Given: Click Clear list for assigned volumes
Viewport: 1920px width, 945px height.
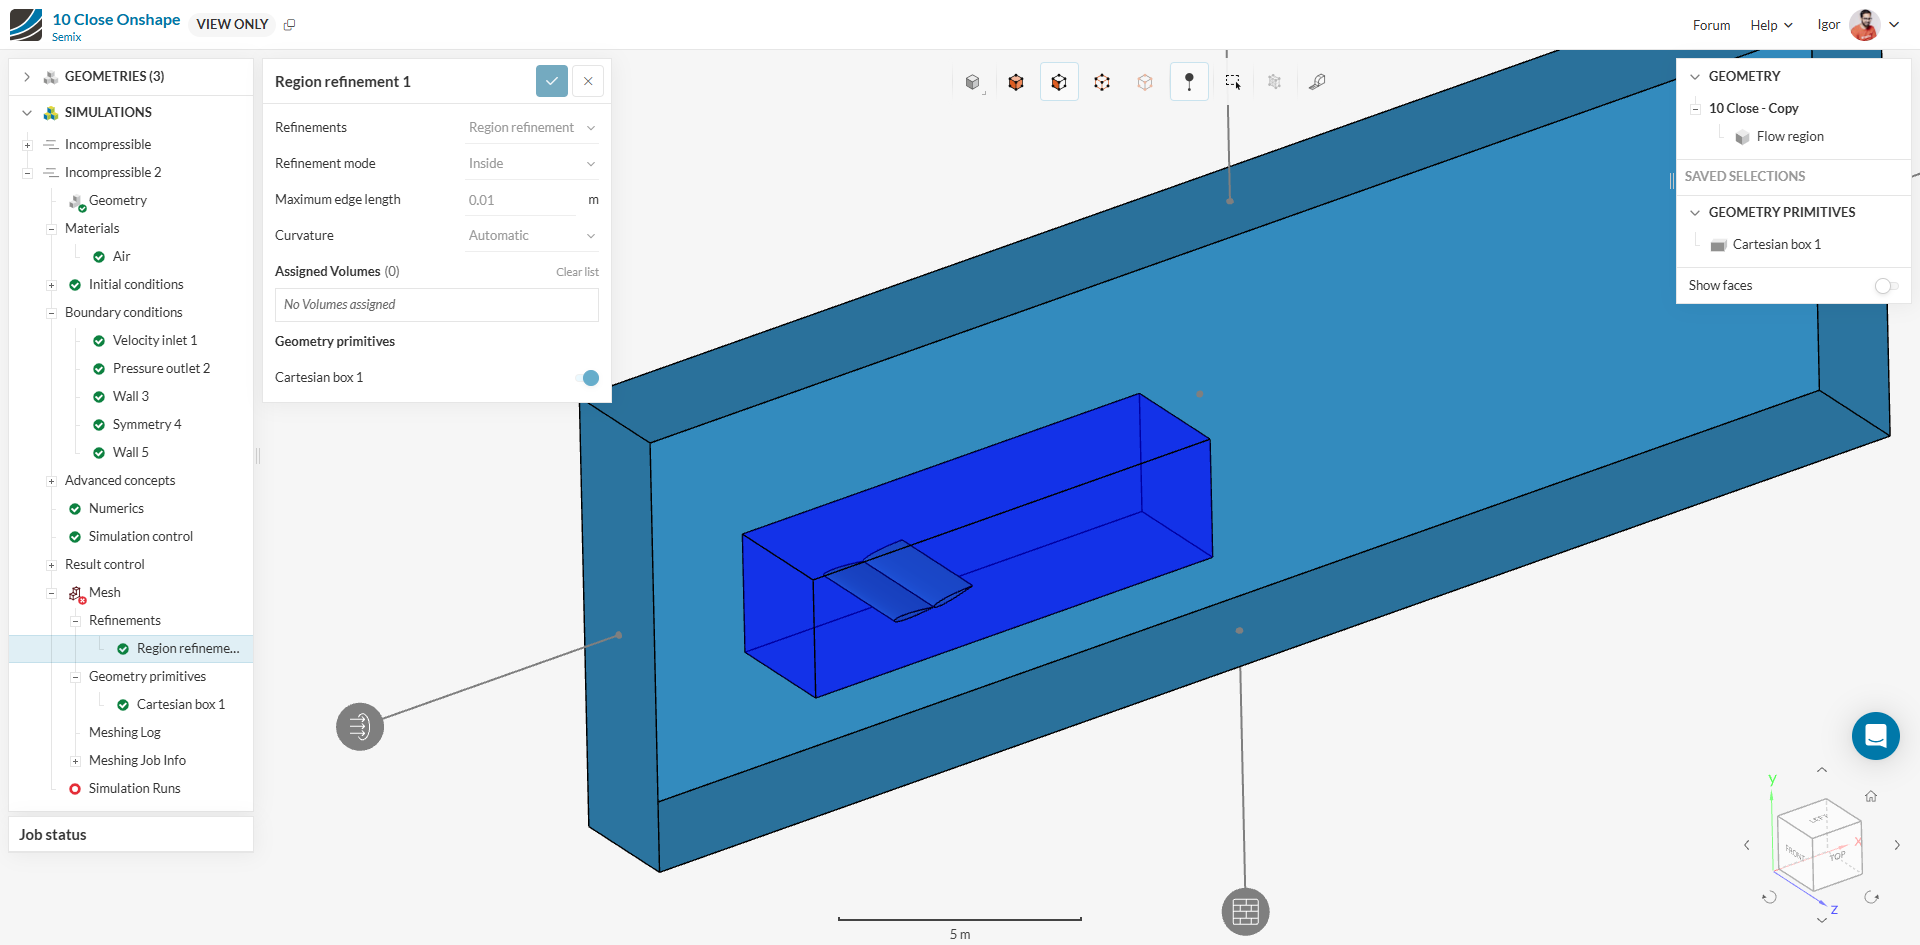Looking at the screenshot, I should tap(577, 272).
